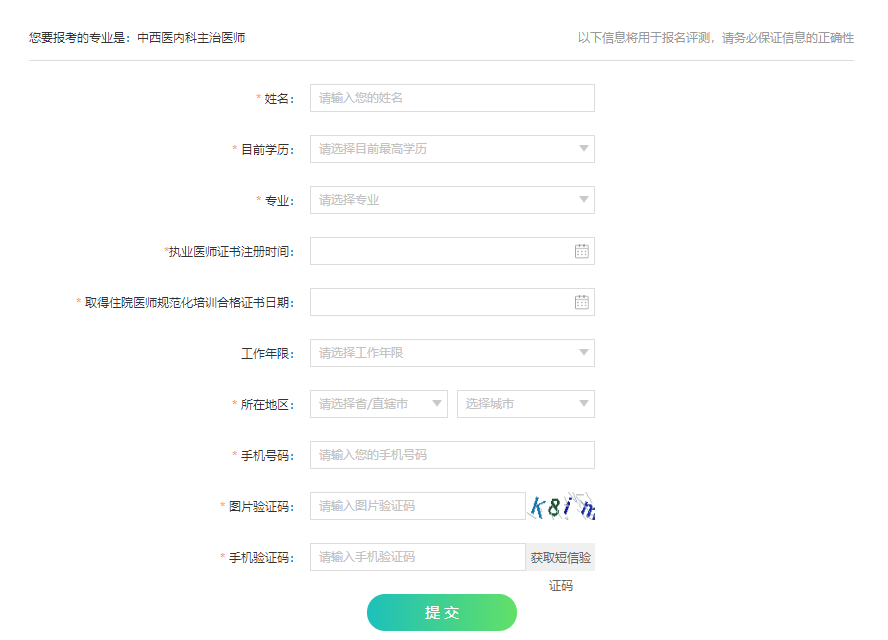Image resolution: width=888 pixels, height=640 pixels.
Task: Expand the 目前学历 education dropdown
Action: click(451, 149)
